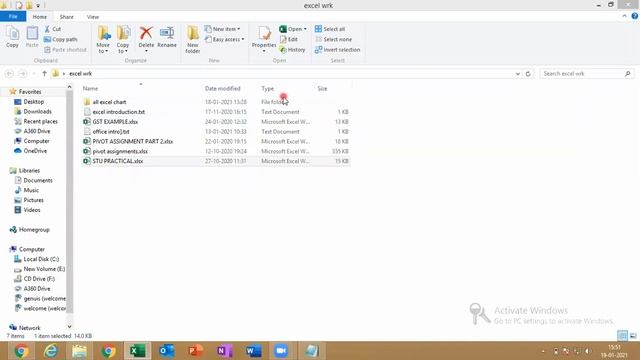Click the navigation pane scroll down arrow
The height and width of the screenshot is (360, 640).
coord(69,327)
